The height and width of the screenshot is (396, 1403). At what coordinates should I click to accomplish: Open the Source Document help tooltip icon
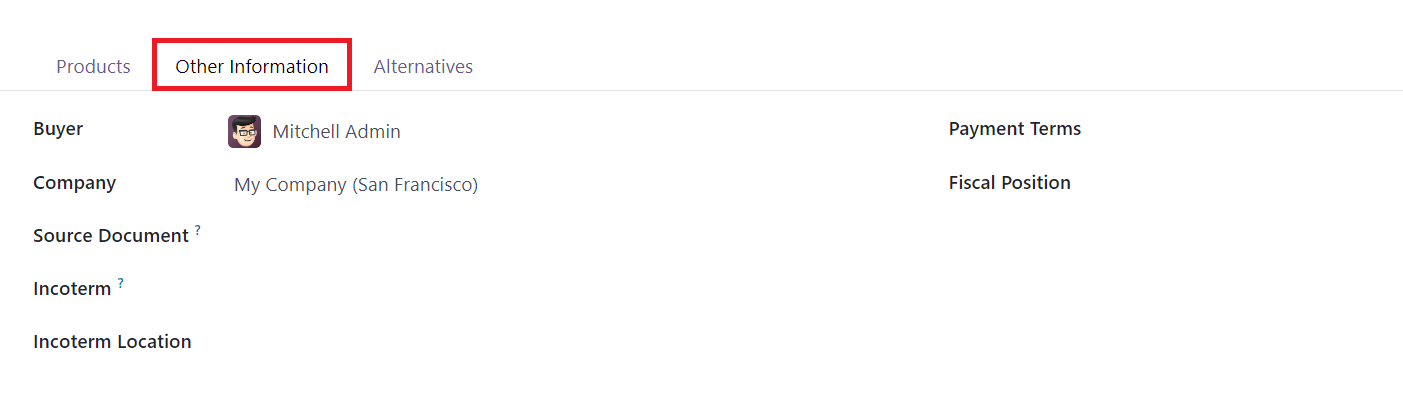coord(198,230)
